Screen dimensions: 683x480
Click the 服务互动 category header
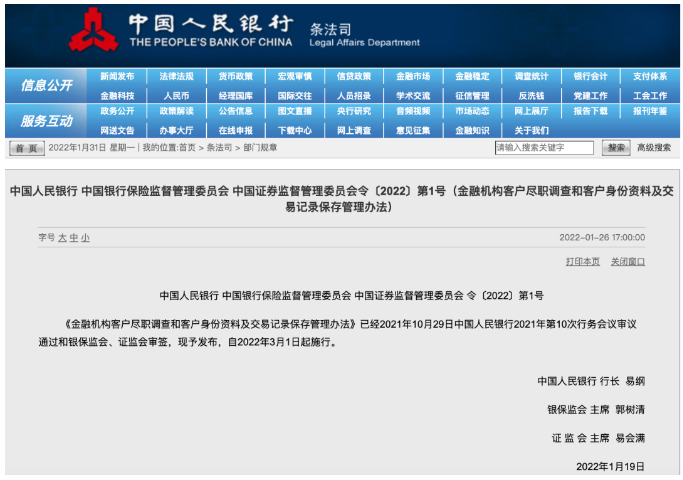[46, 121]
